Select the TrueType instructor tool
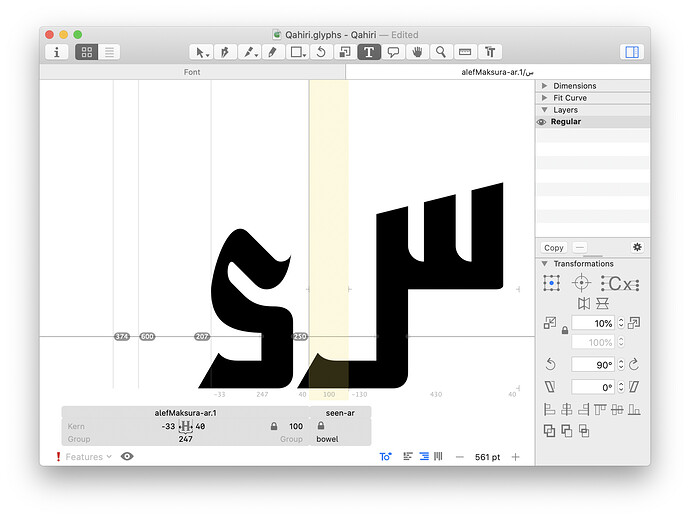The height and width of the screenshot is (518, 690). click(x=490, y=52)
